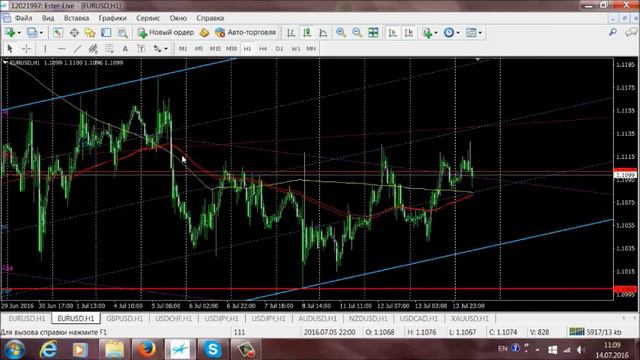Image resolution: width=640 pixels, height=360 pixels.
Task: Click the search magnifier at toolbar right
Action: point(613,32)
